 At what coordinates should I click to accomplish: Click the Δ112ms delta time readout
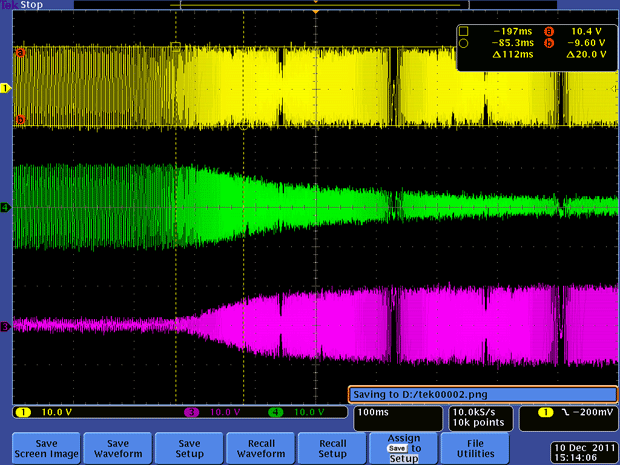tap(513, 54)
